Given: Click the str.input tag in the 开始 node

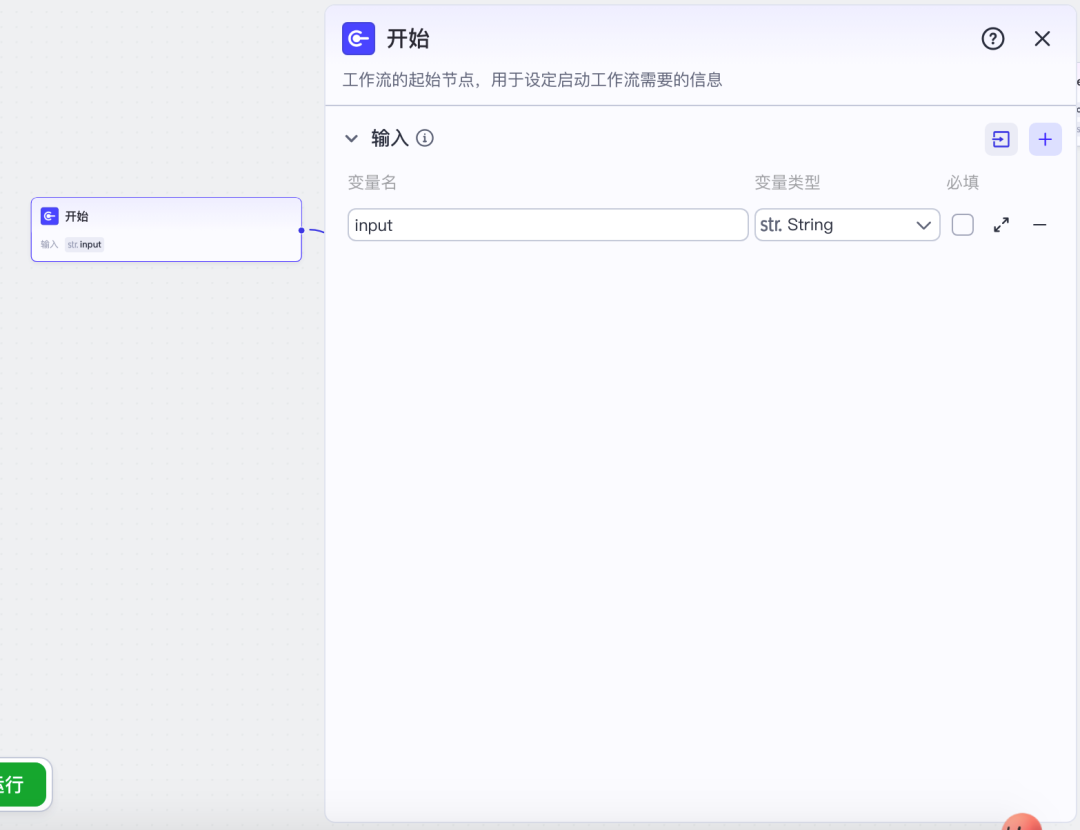Looking at the screenshot, I should click(84, 245).
